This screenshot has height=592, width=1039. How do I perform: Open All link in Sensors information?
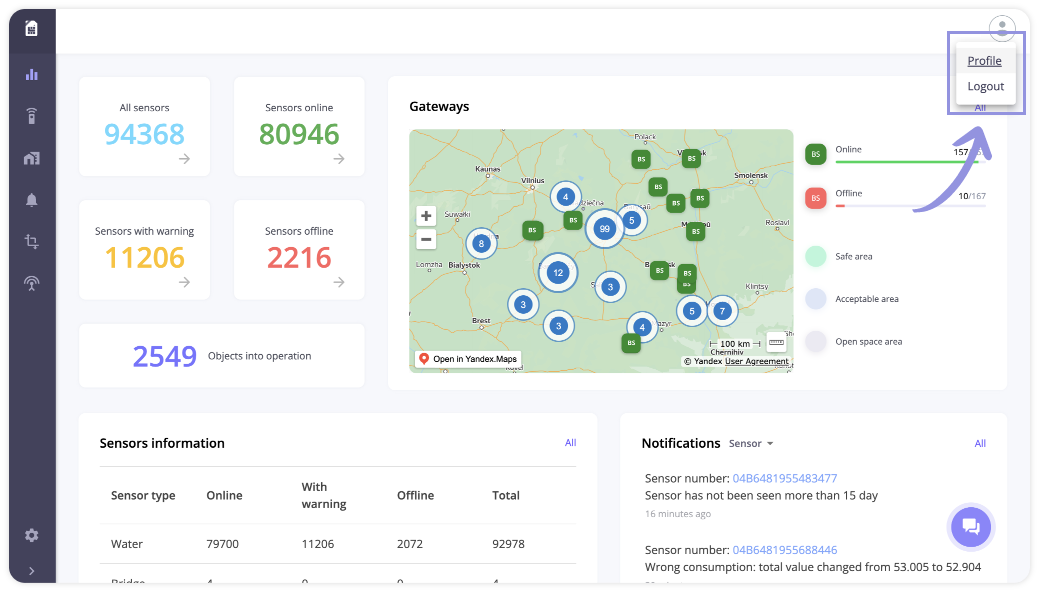point(571,442)
